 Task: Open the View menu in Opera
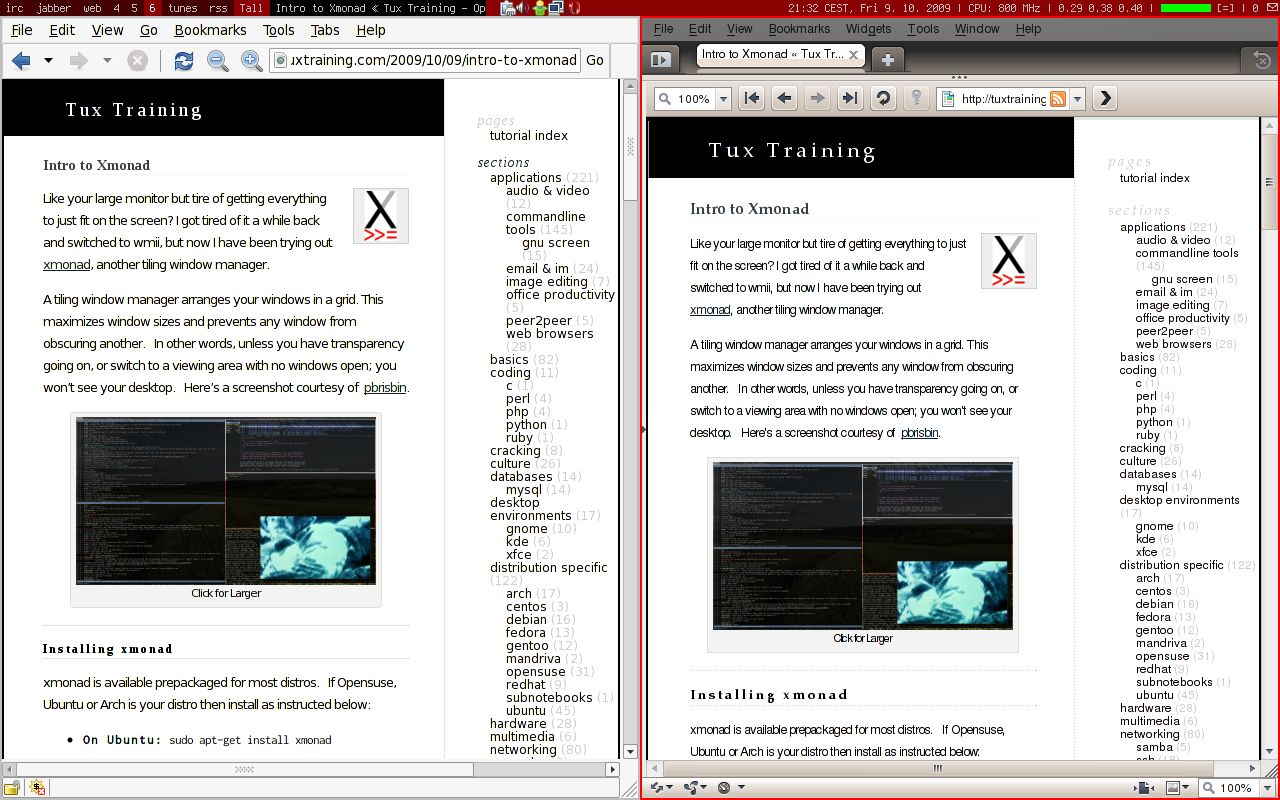coord(740,29)
